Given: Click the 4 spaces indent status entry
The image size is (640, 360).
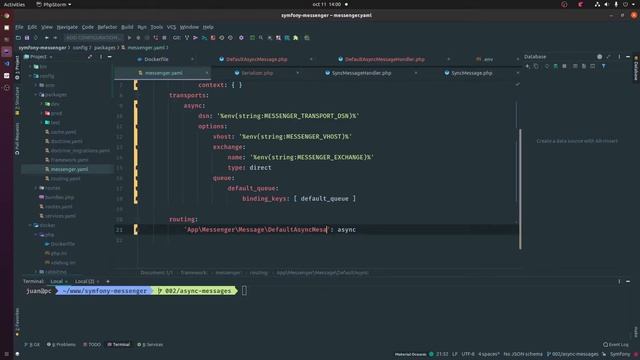Looking at the screenshot, I should click(489, 354).
